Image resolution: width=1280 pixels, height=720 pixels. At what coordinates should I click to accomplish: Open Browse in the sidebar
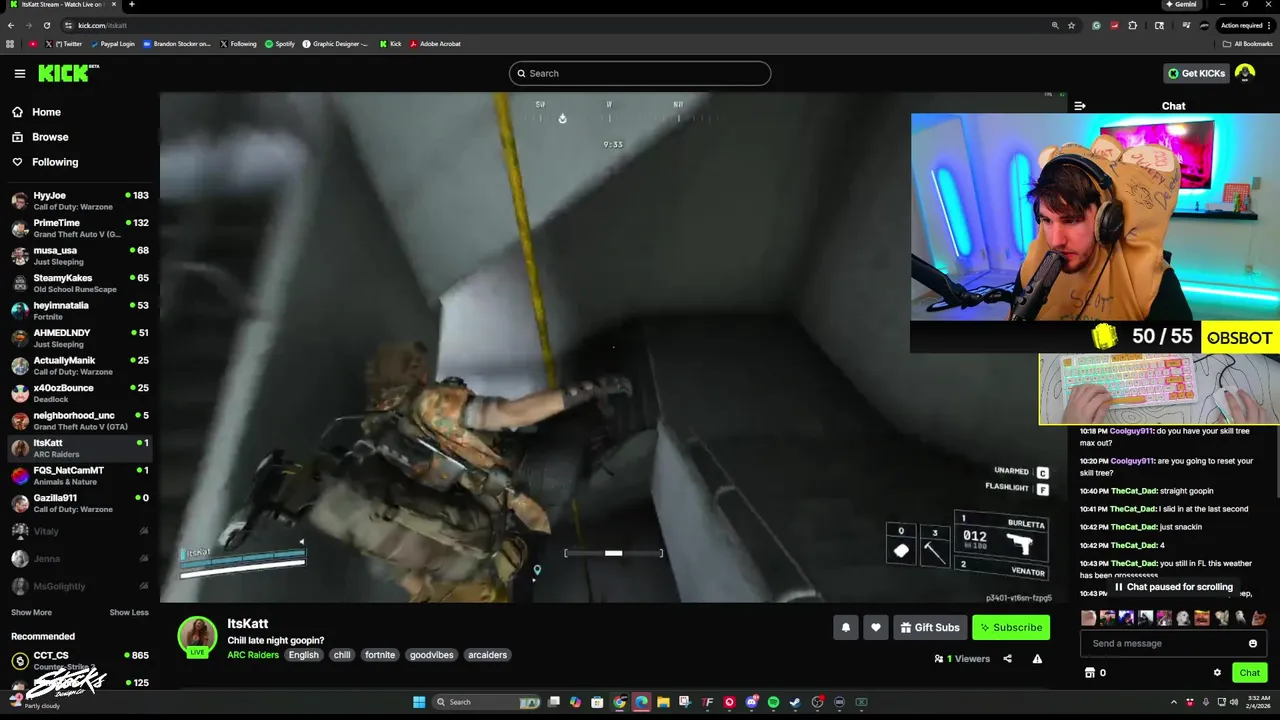(41, 137)
